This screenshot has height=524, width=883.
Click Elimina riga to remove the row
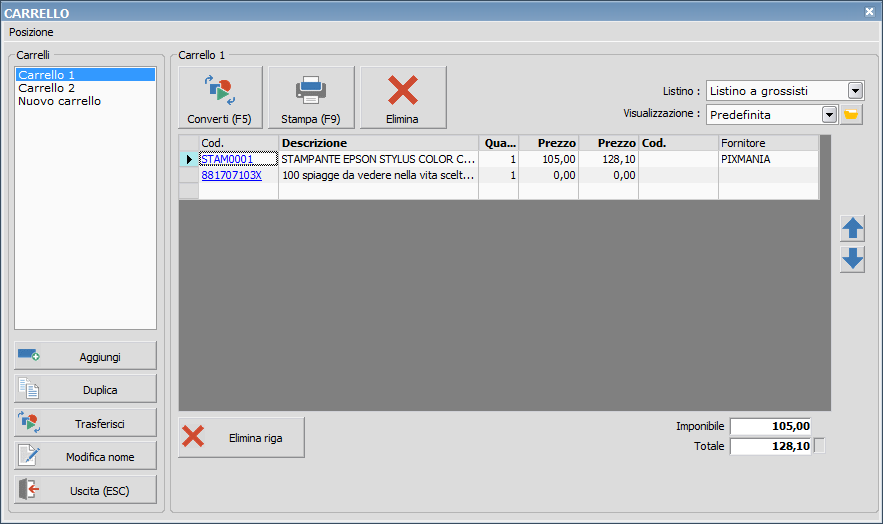tap(242, 437)
